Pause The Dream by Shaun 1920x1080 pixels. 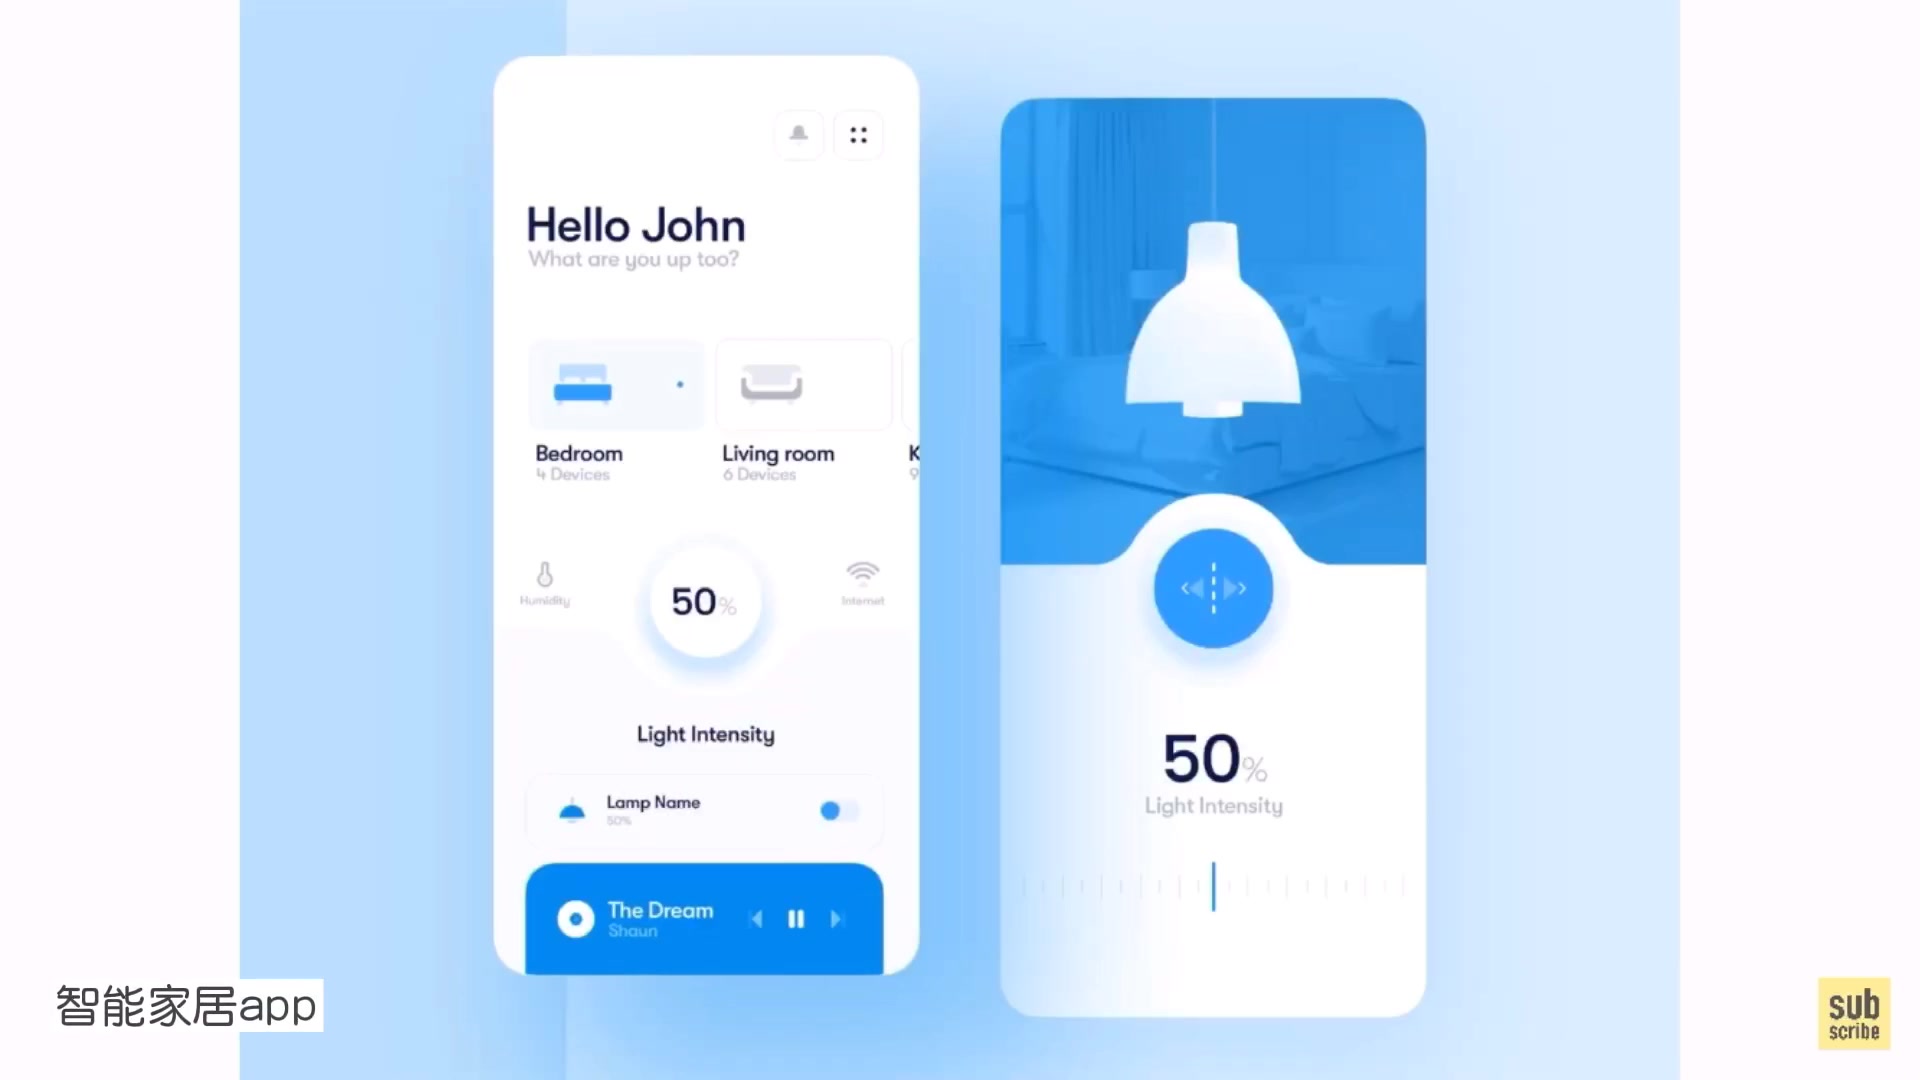796,919
